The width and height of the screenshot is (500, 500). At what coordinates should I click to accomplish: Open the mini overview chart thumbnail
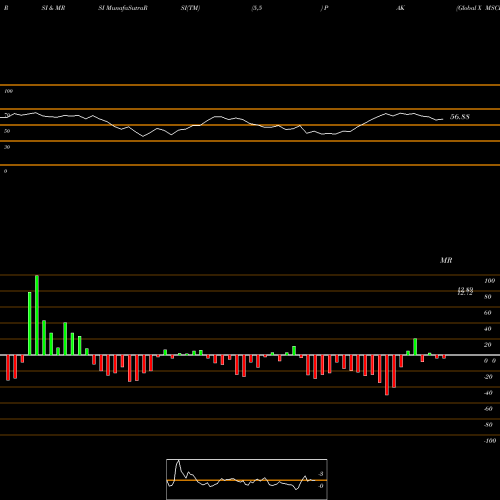pos(247,479)
